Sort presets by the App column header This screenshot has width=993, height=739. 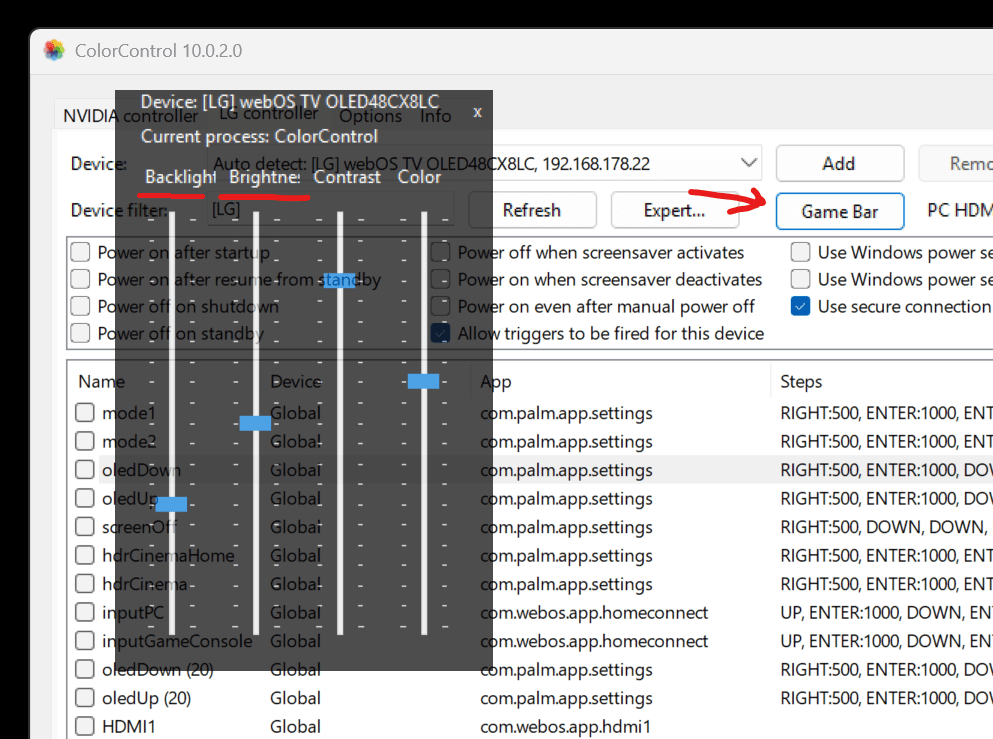pyautogui.click(x=495, y=381)
